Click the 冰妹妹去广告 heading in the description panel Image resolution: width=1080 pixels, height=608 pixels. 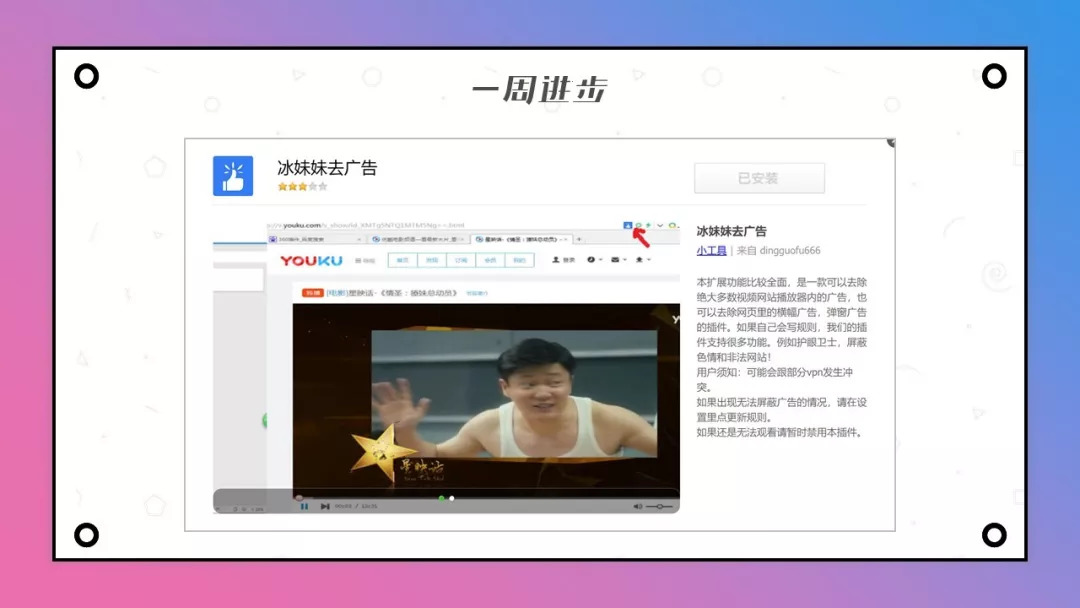731,231
